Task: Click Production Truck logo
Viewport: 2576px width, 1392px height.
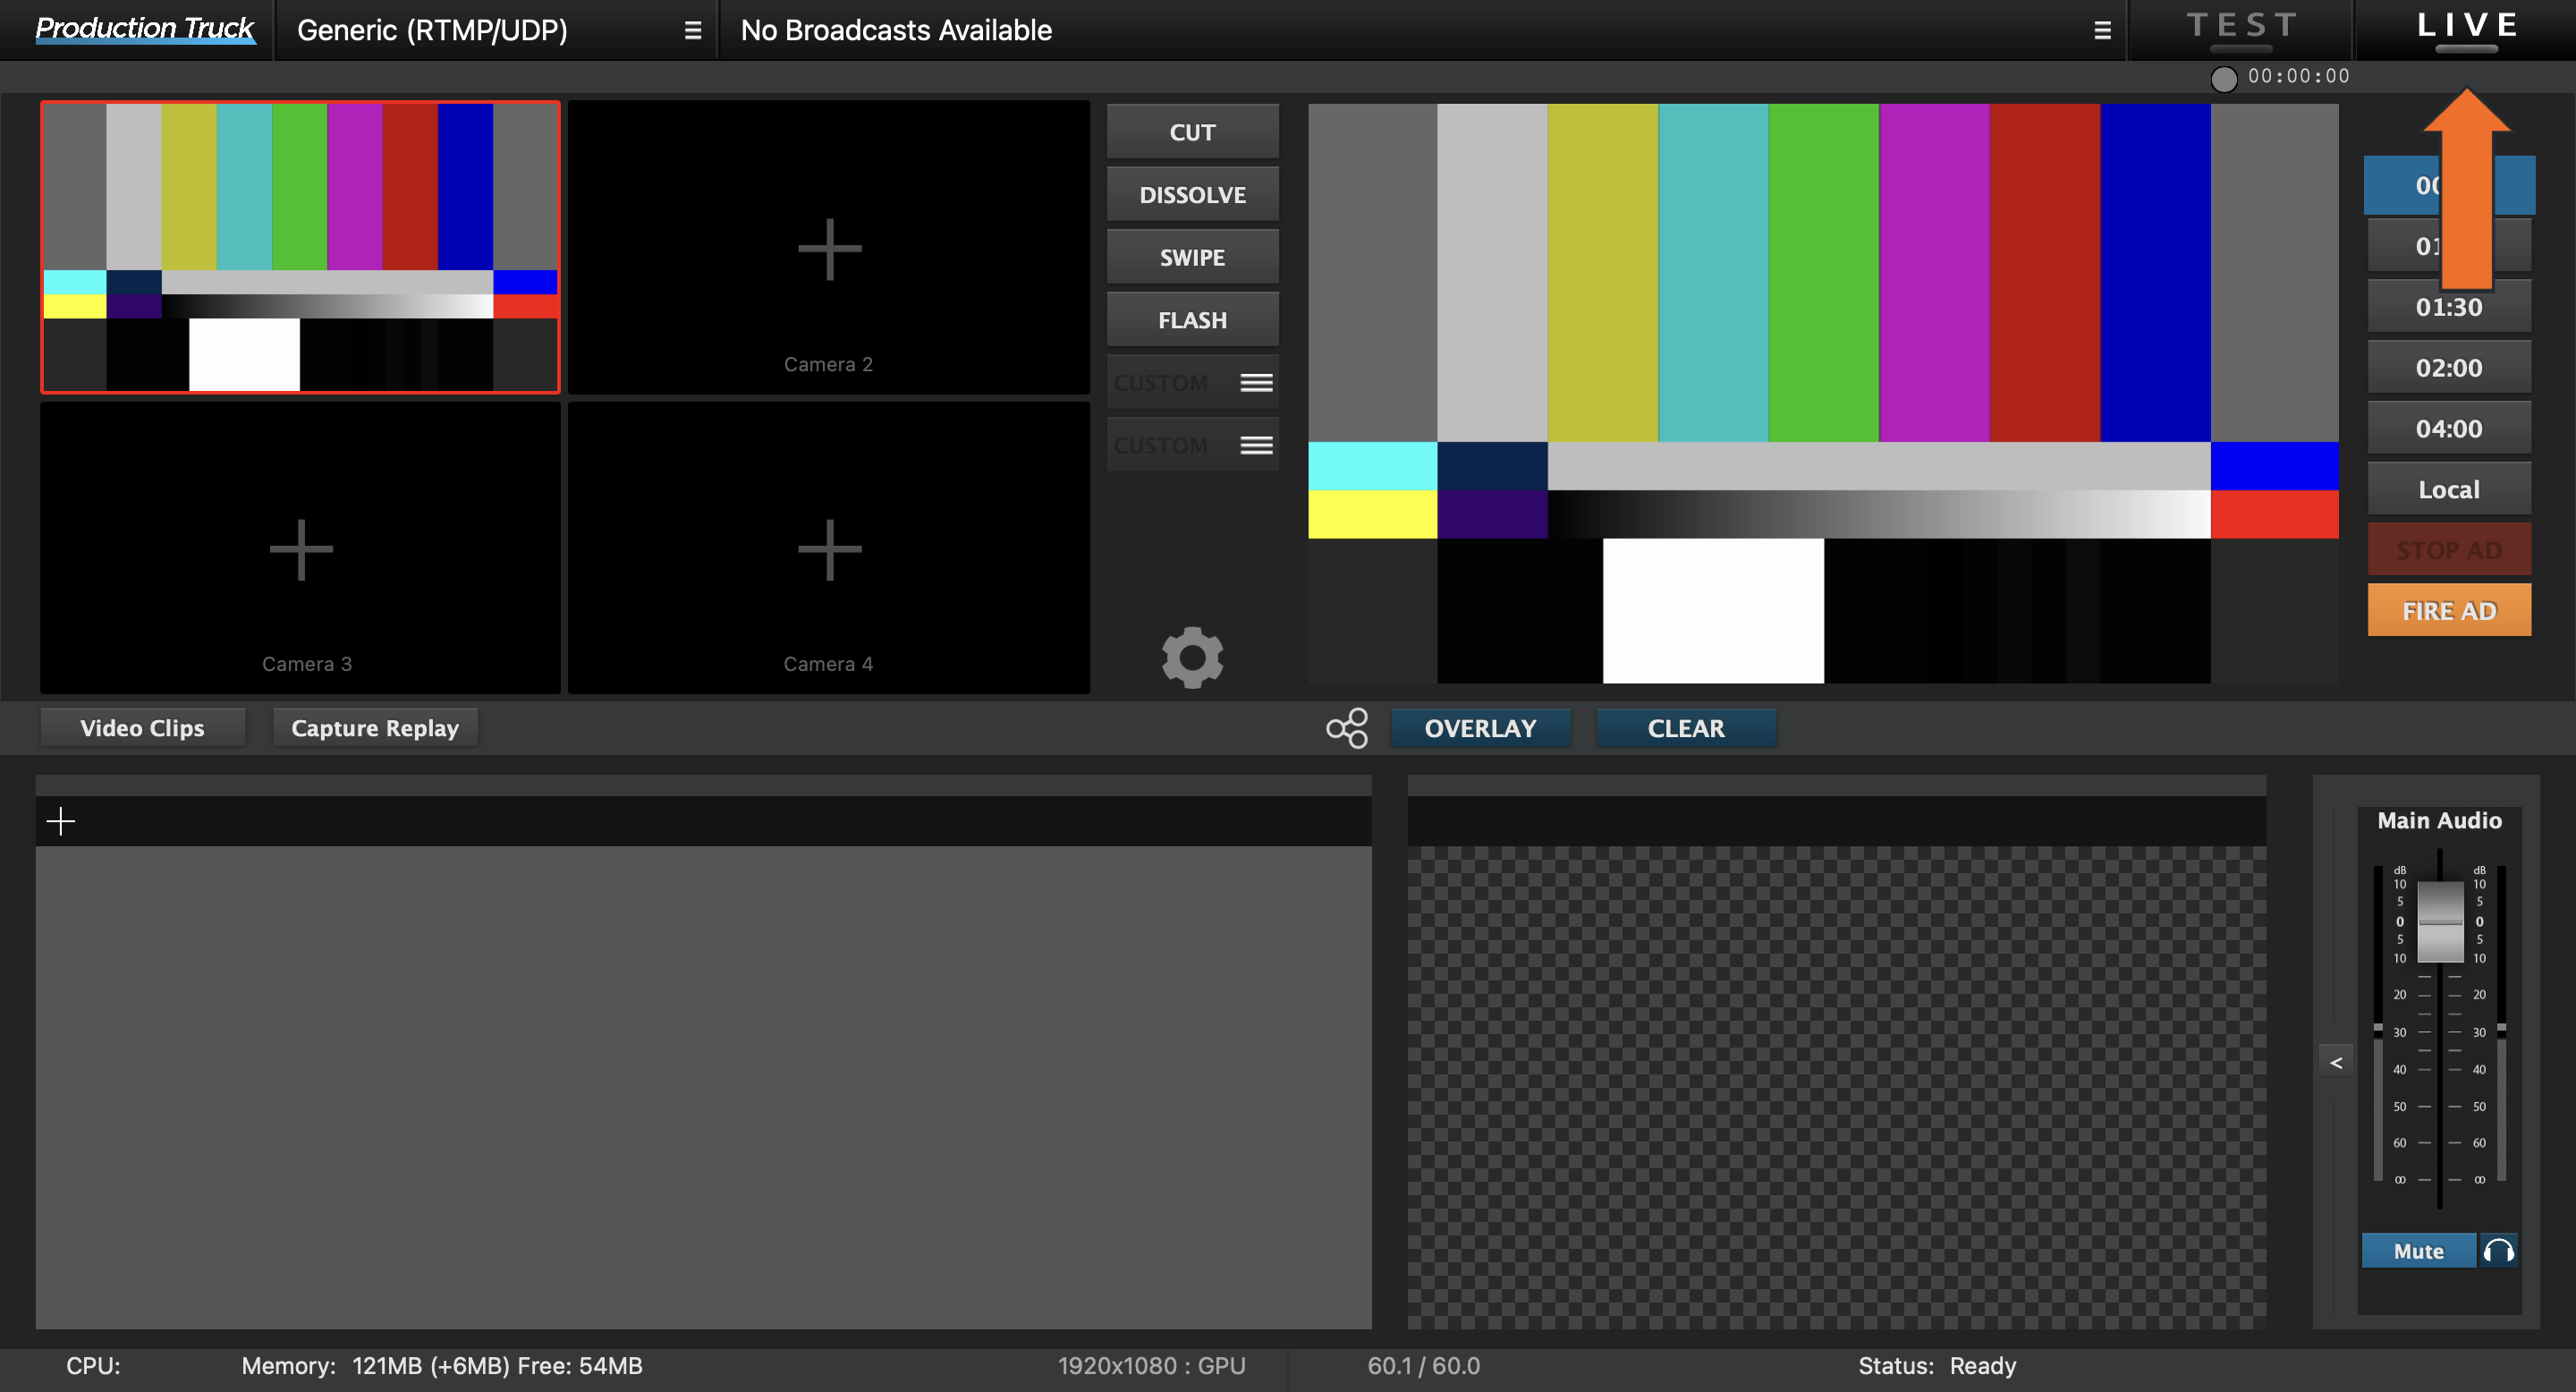Action: 144,29
